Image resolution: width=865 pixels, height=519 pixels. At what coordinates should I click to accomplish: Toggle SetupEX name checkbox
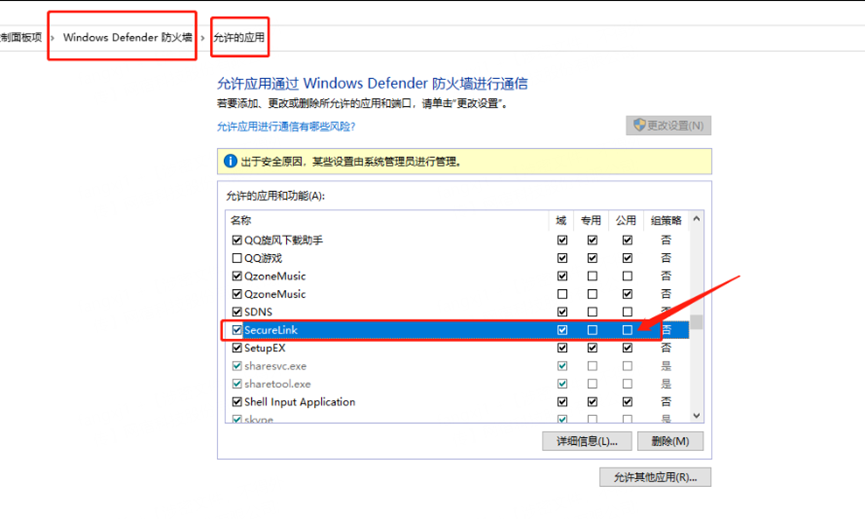coord(237,347)
